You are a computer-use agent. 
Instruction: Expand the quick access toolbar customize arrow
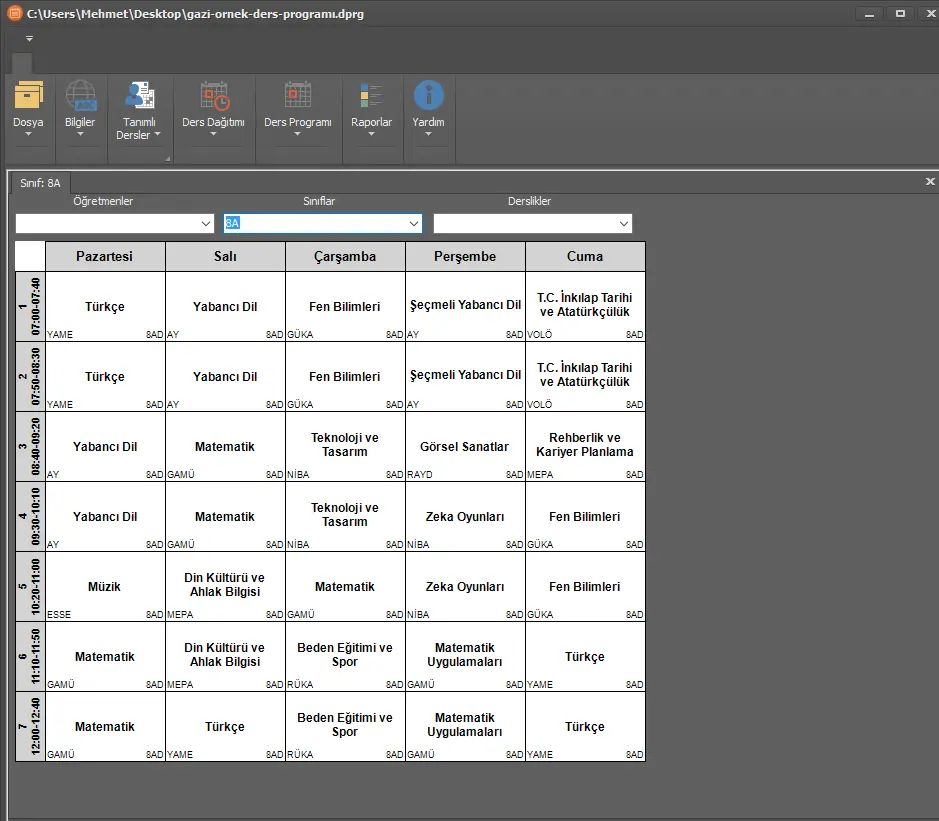tap(29, 39)
